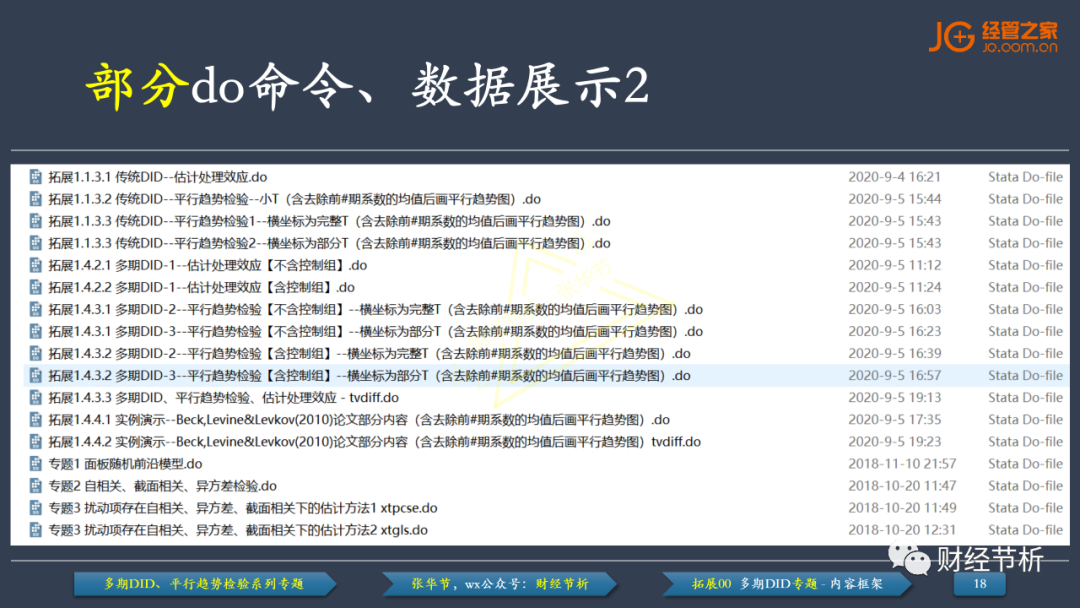Click the 经管之家 logo at top right

(992, 35)
